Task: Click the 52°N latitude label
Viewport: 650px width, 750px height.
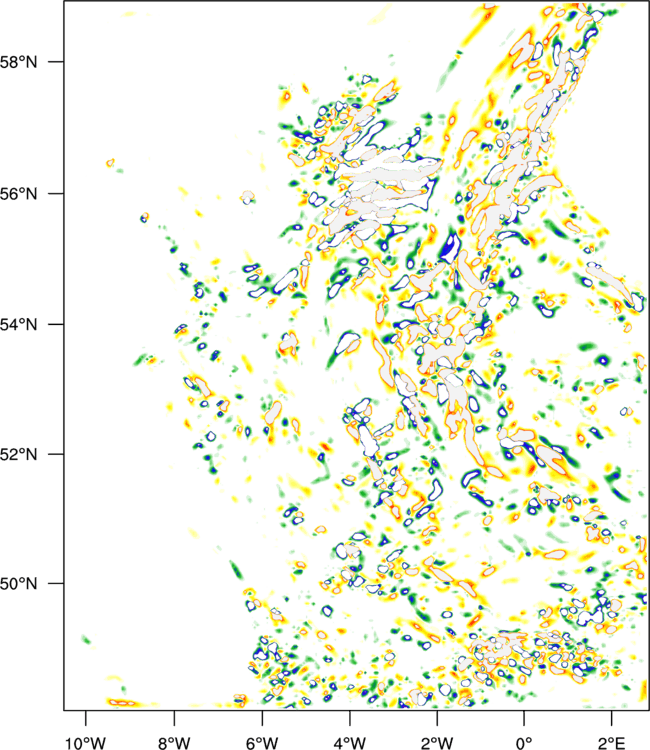Action: click(x=18, y=454)
